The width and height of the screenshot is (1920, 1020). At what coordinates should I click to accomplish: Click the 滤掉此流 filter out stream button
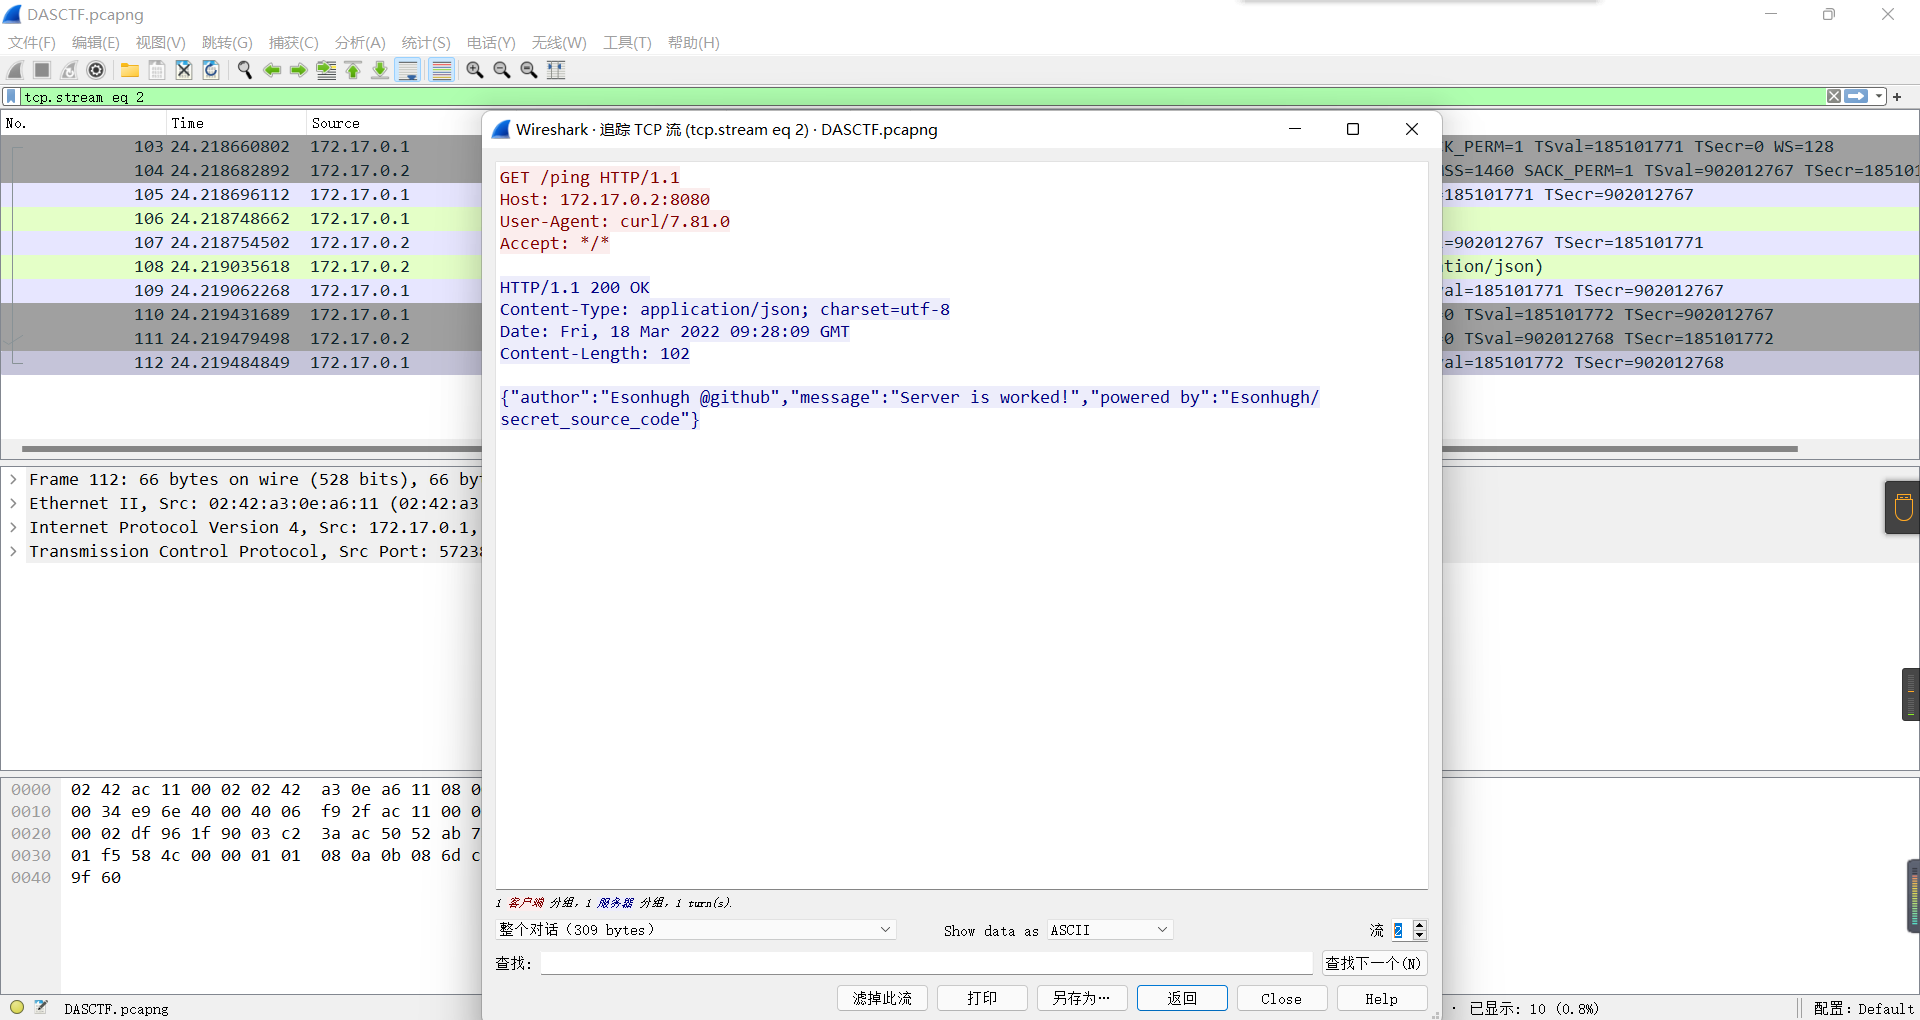(882, 998)
